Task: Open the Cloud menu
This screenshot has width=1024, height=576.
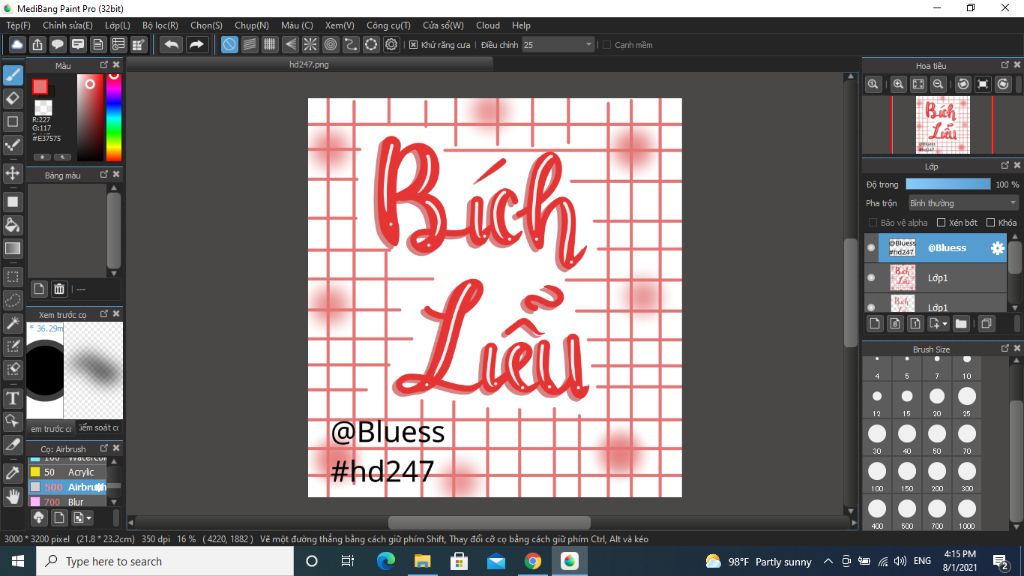Action: [488, 25]
